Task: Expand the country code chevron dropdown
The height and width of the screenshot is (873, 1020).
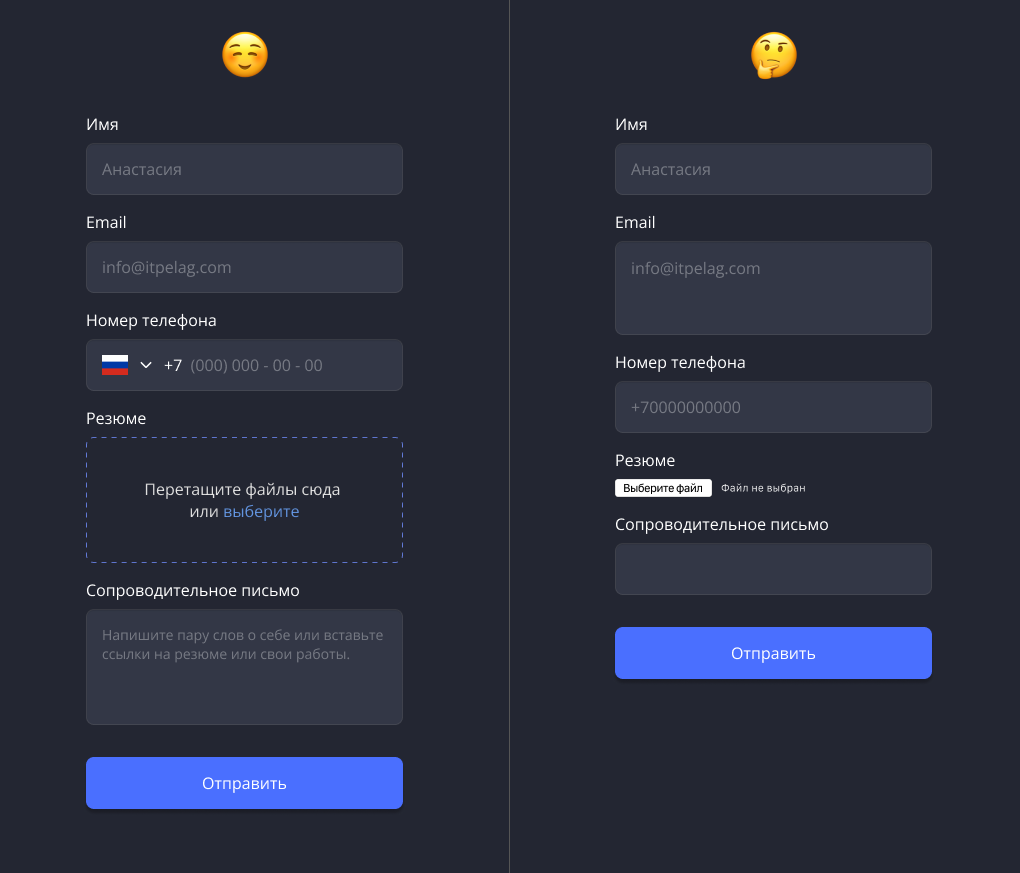Action: [146, 365]
